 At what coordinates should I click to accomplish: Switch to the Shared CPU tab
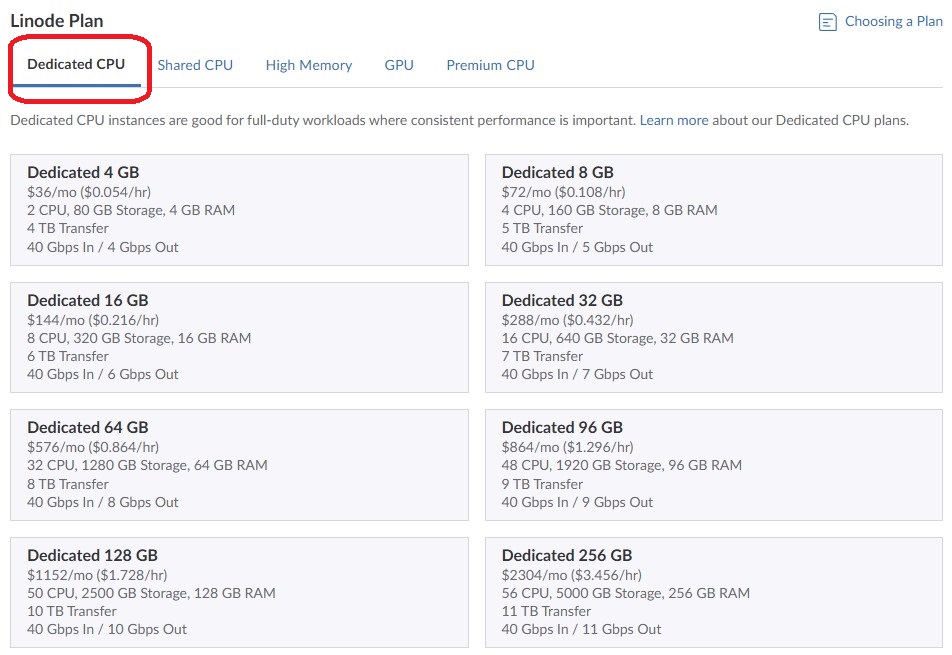click(x=195, y=65)
